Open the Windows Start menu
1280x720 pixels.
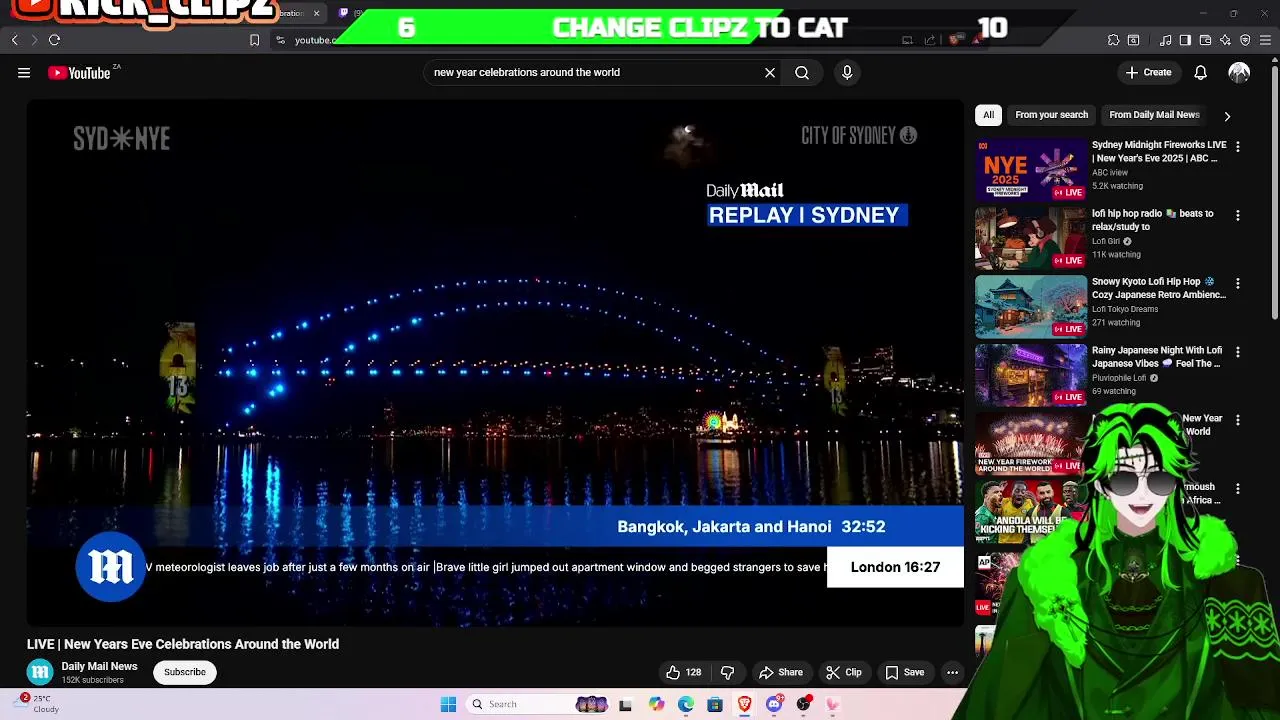point(448,704)
